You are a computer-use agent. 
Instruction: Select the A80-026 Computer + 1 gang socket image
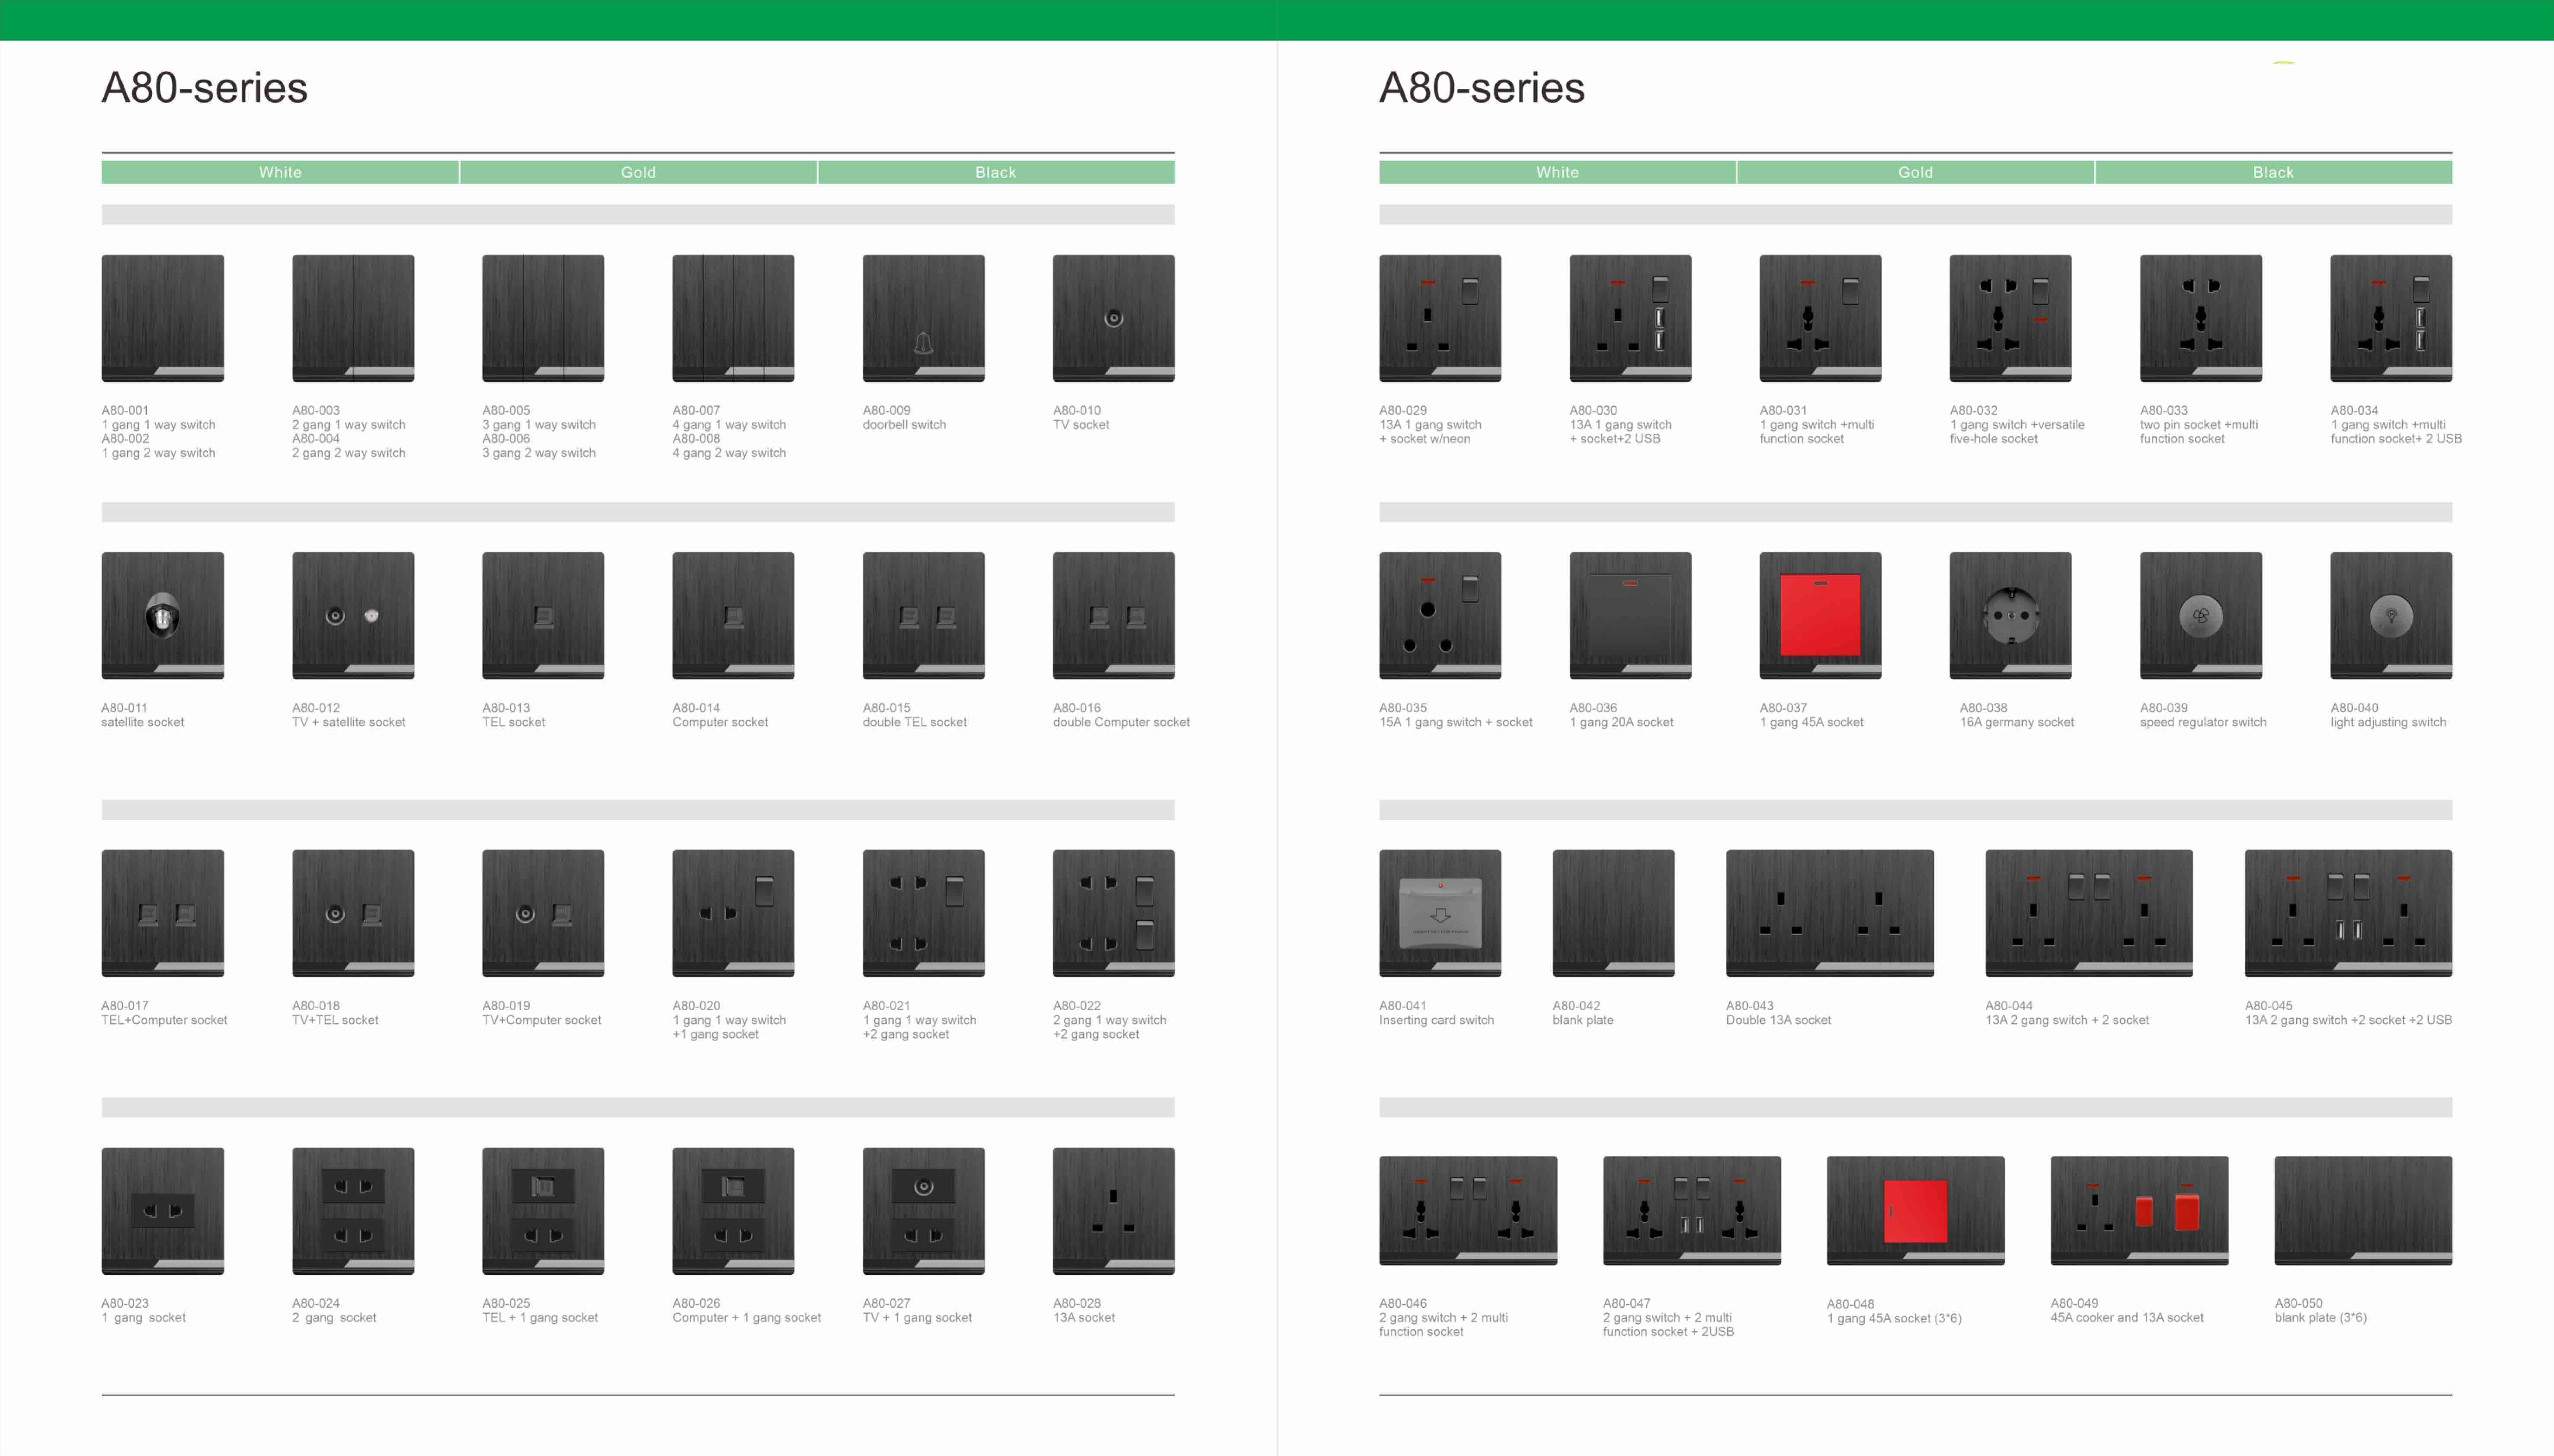[733, 1211]
